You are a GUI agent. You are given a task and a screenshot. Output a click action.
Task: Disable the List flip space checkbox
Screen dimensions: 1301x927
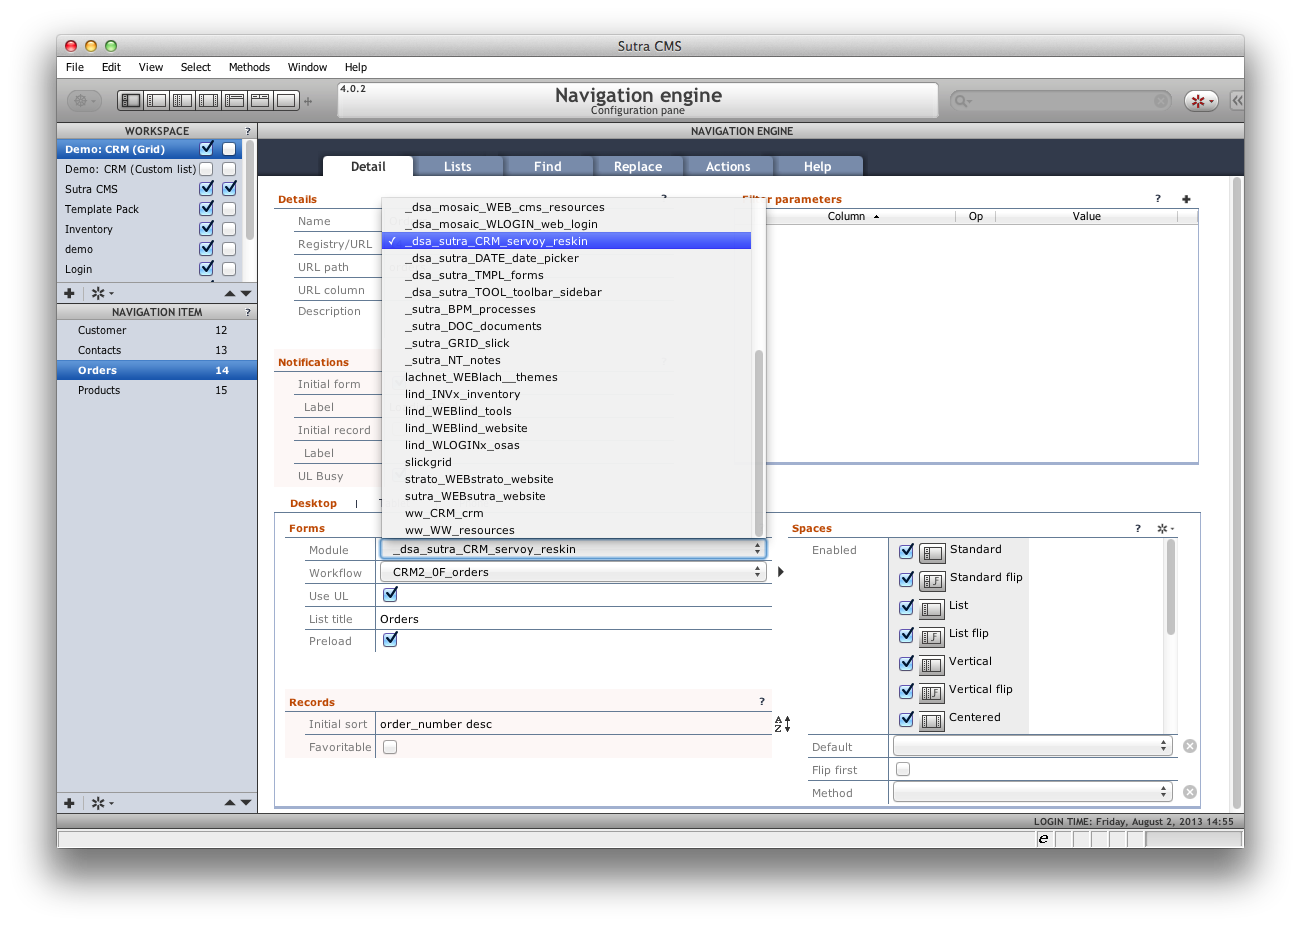(906, 635)
